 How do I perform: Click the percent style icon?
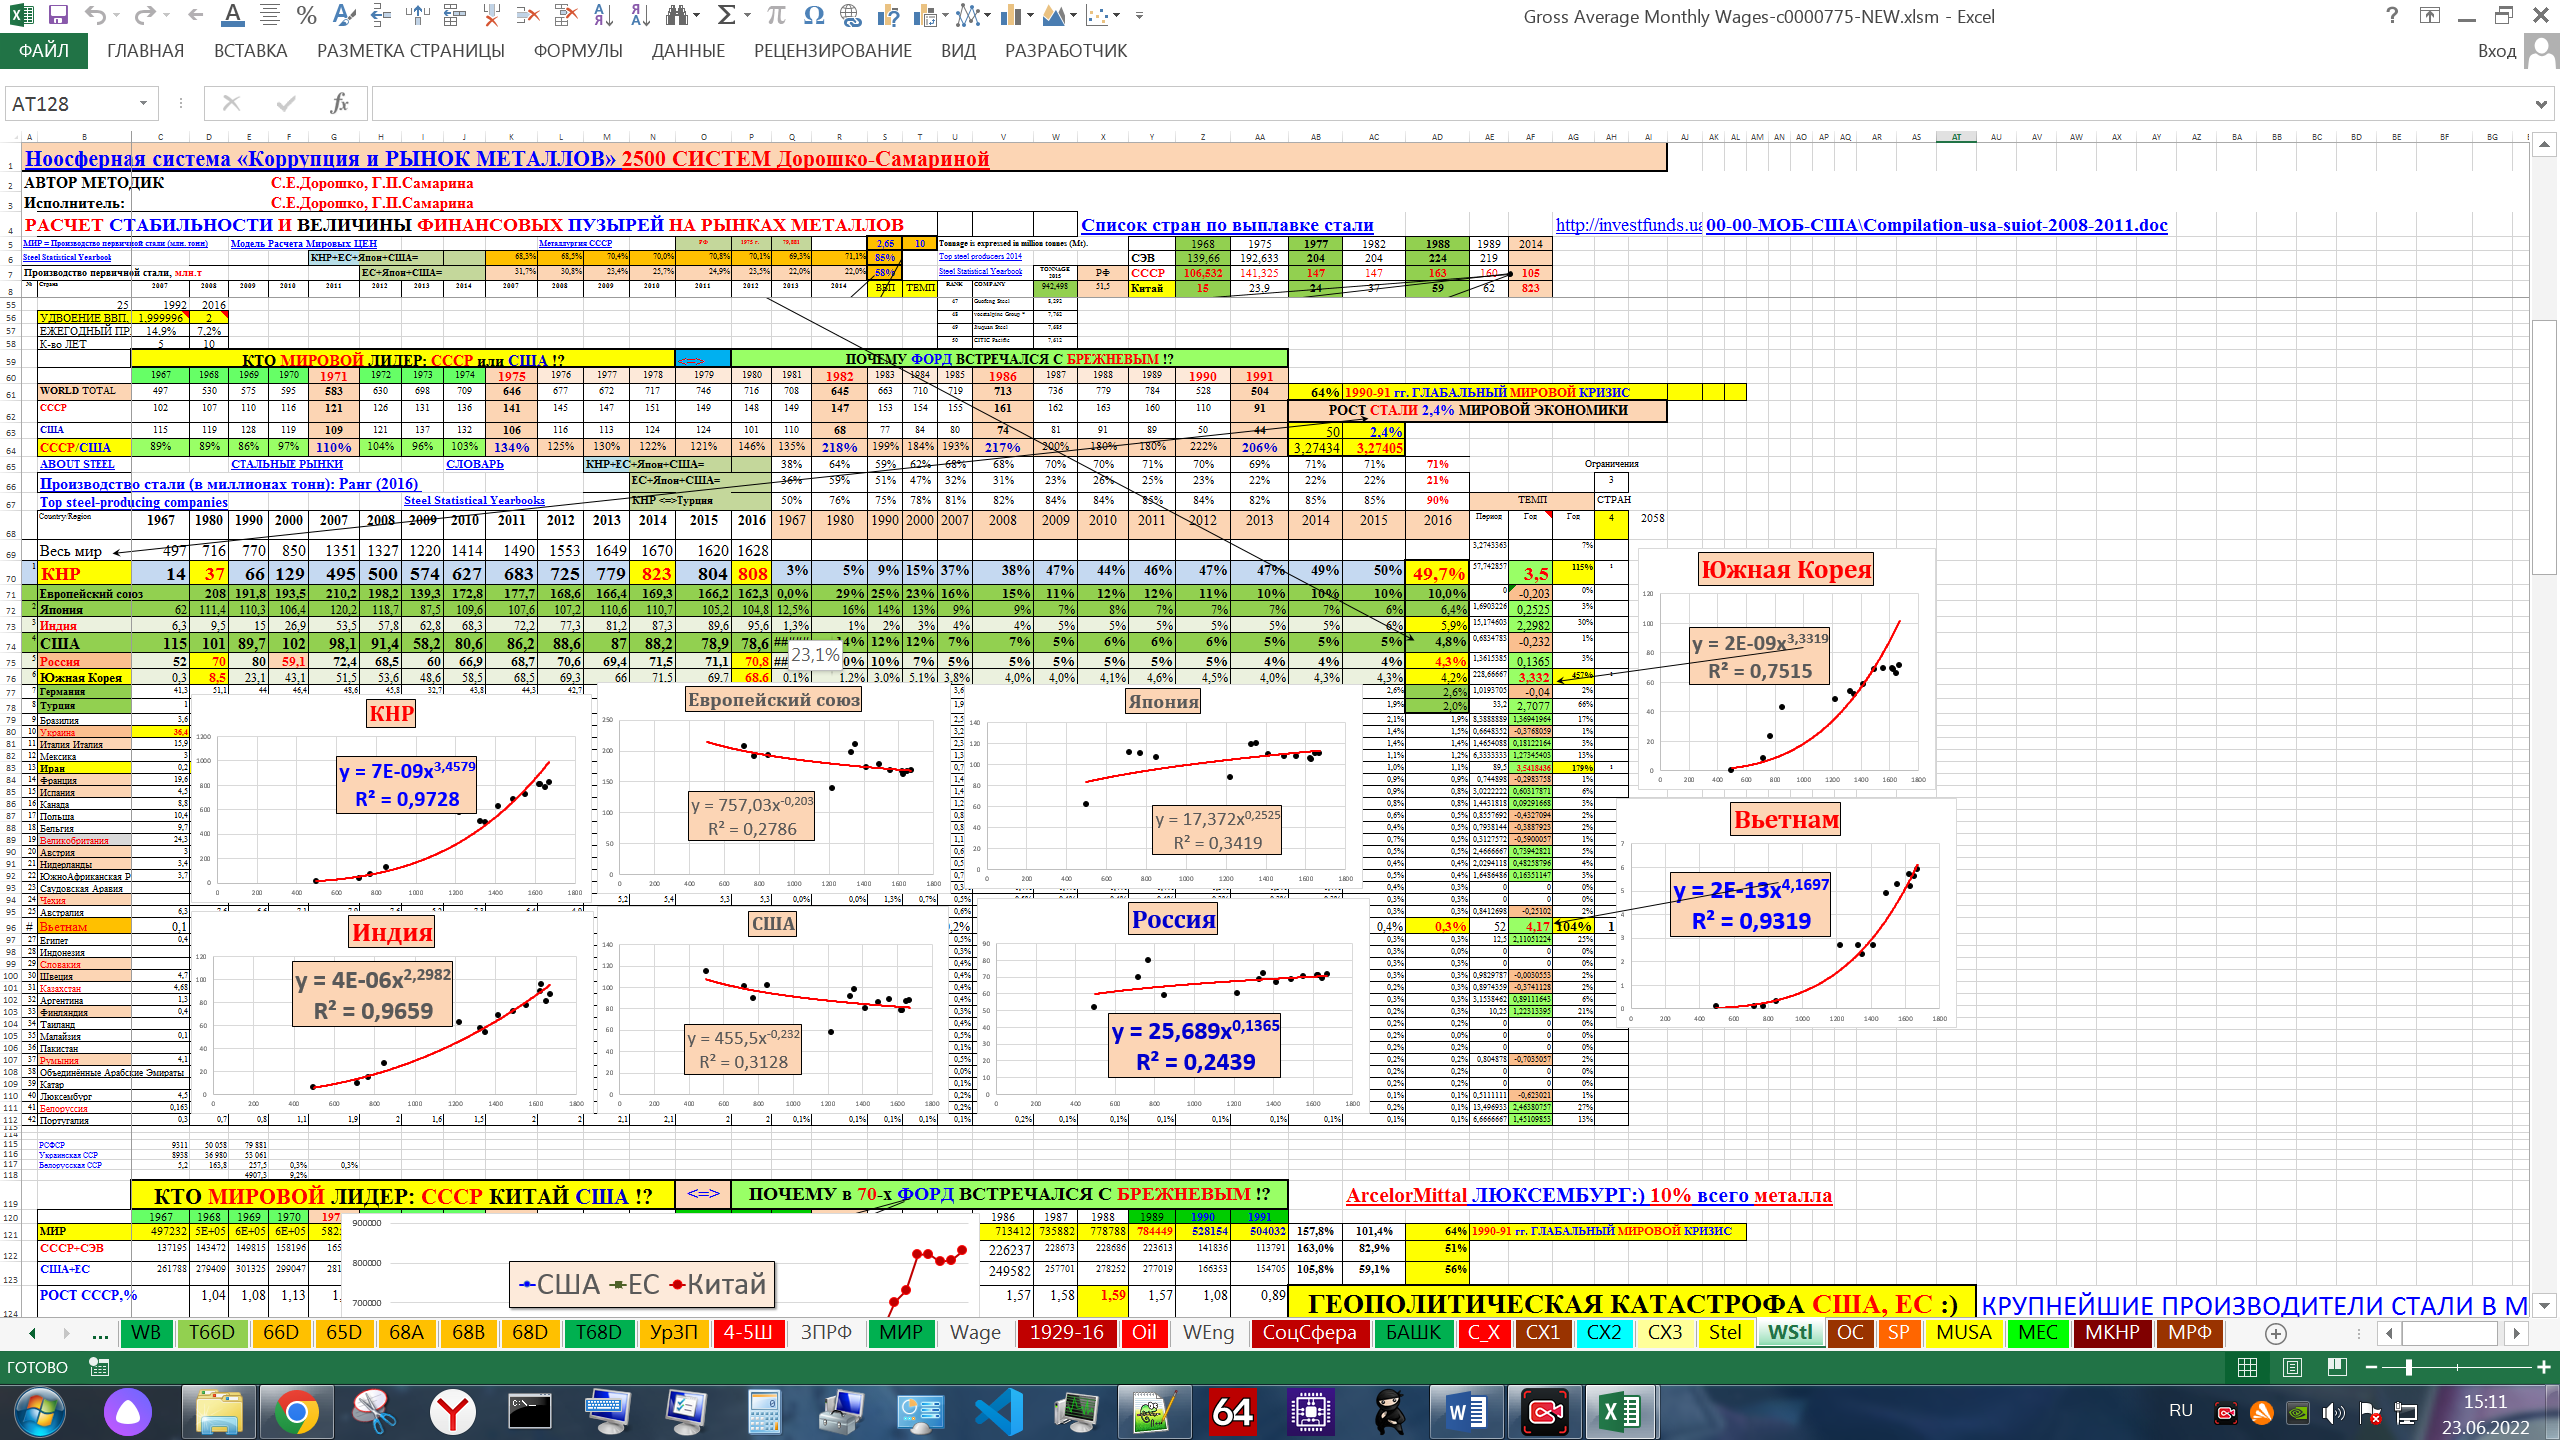pos(306,15)
